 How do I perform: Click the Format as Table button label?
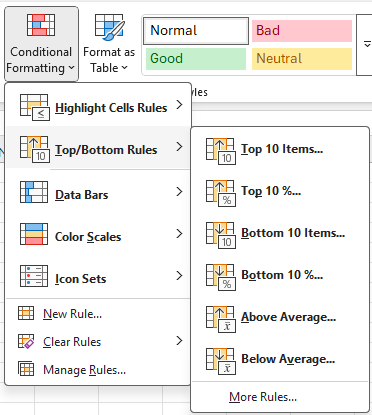(x=109, y=60)
